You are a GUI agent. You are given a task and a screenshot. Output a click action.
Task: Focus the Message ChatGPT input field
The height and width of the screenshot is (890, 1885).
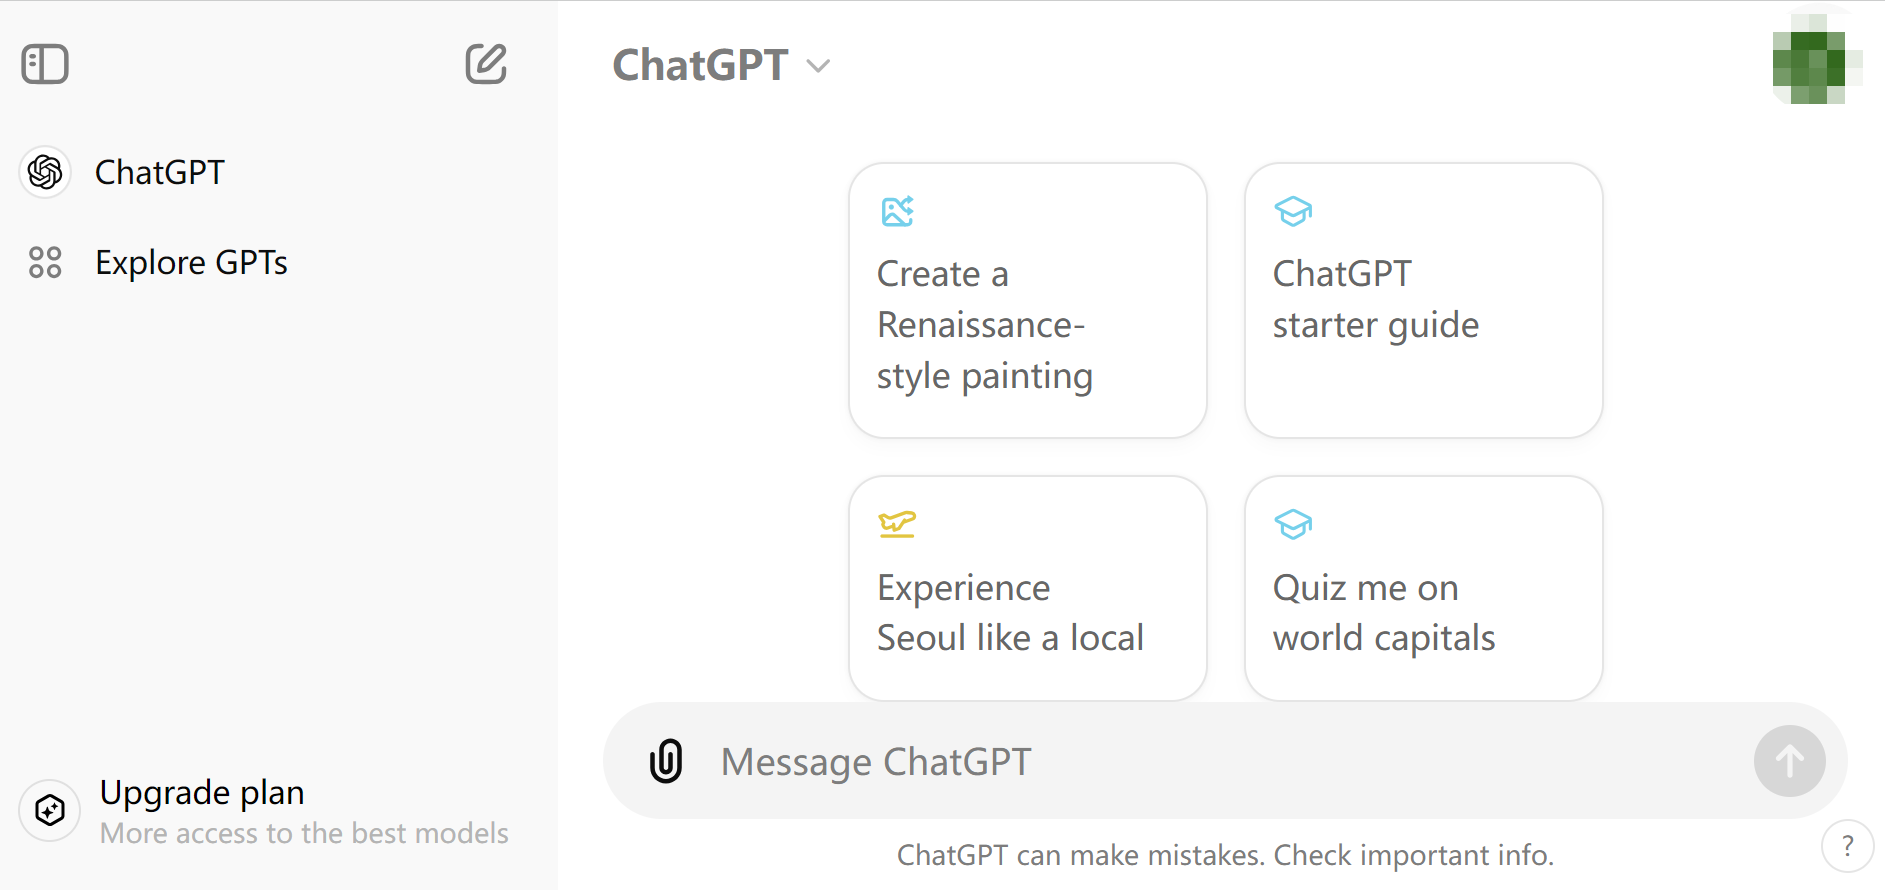click(1225, 761)
